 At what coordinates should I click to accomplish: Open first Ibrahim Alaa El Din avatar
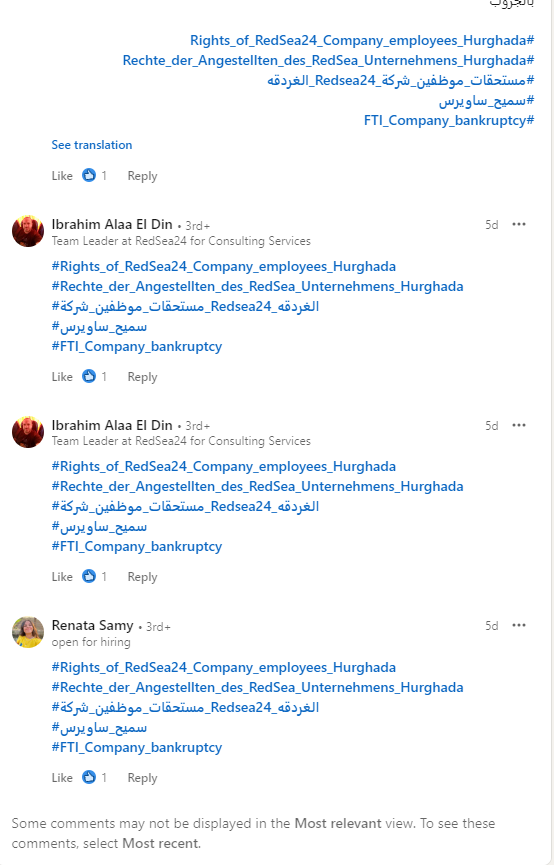(x=28, y=231)
